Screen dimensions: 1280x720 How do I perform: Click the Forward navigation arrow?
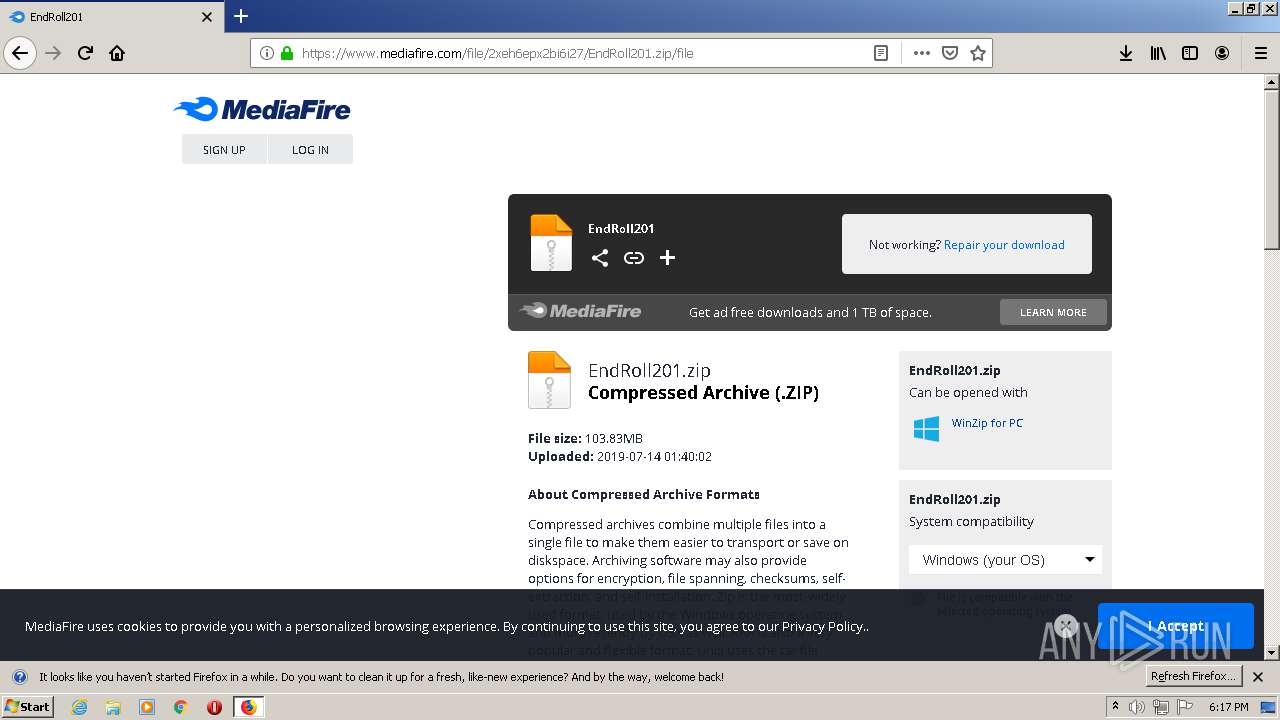point(54,53)
